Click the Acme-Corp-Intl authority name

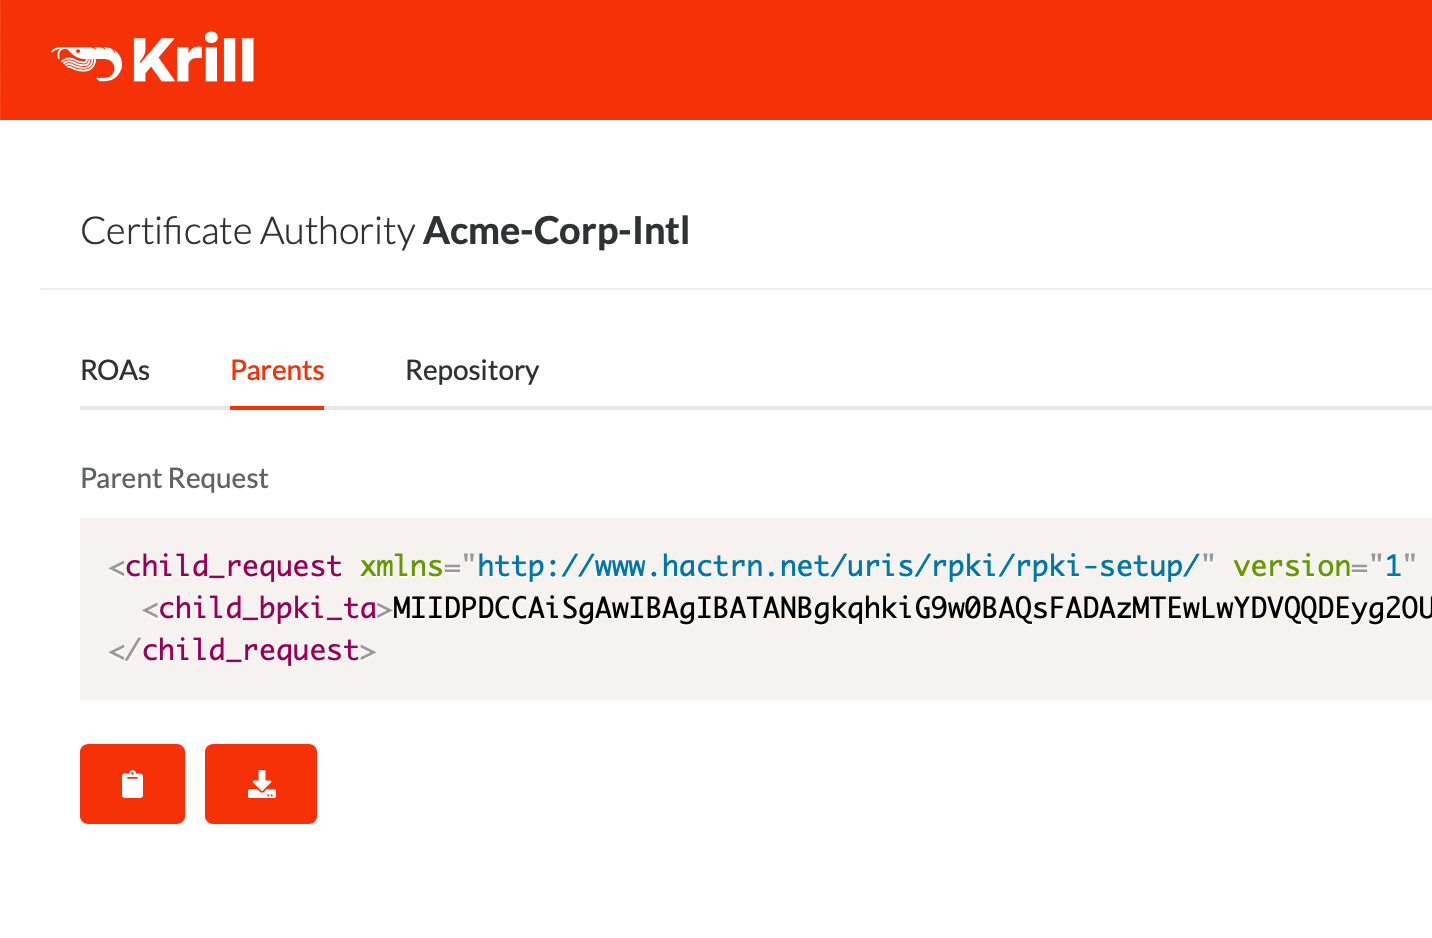pos(557,231)
